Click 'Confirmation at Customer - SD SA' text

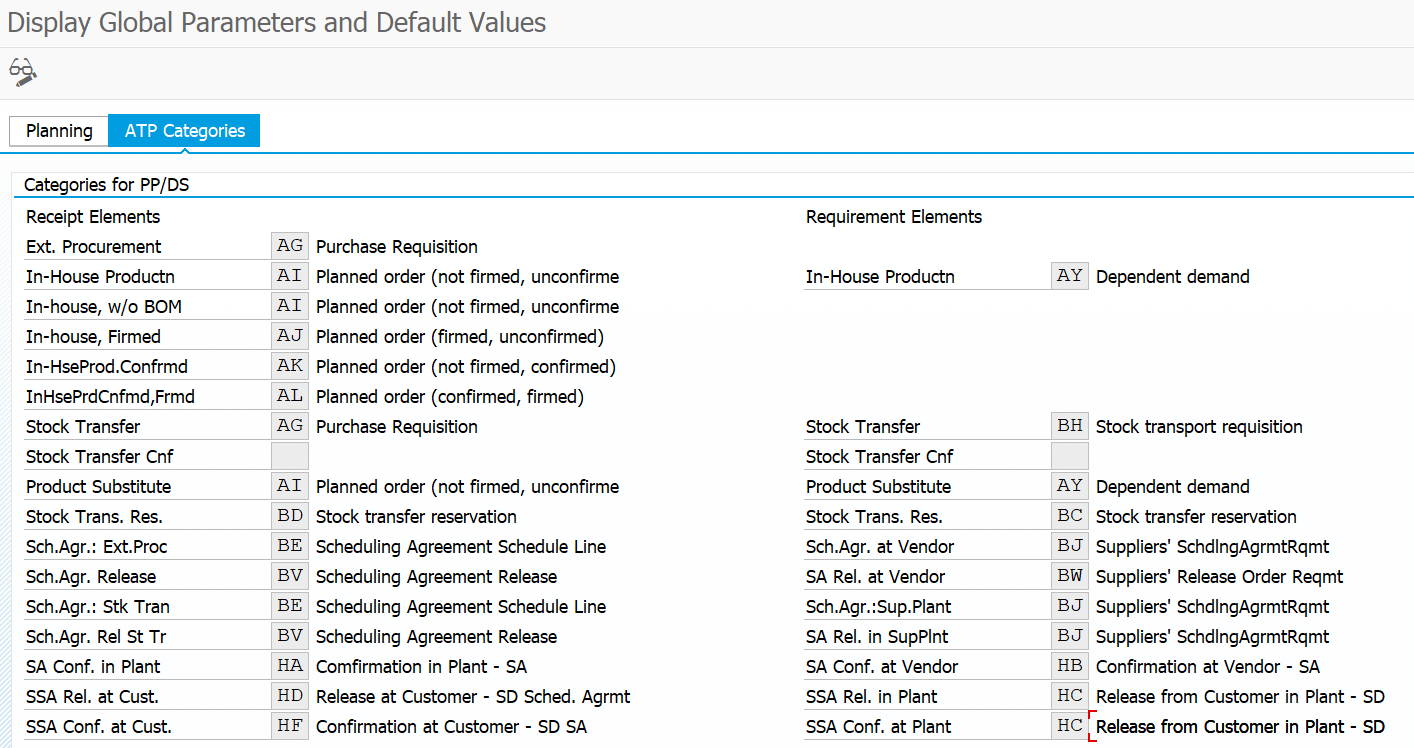tap(451, 727)
